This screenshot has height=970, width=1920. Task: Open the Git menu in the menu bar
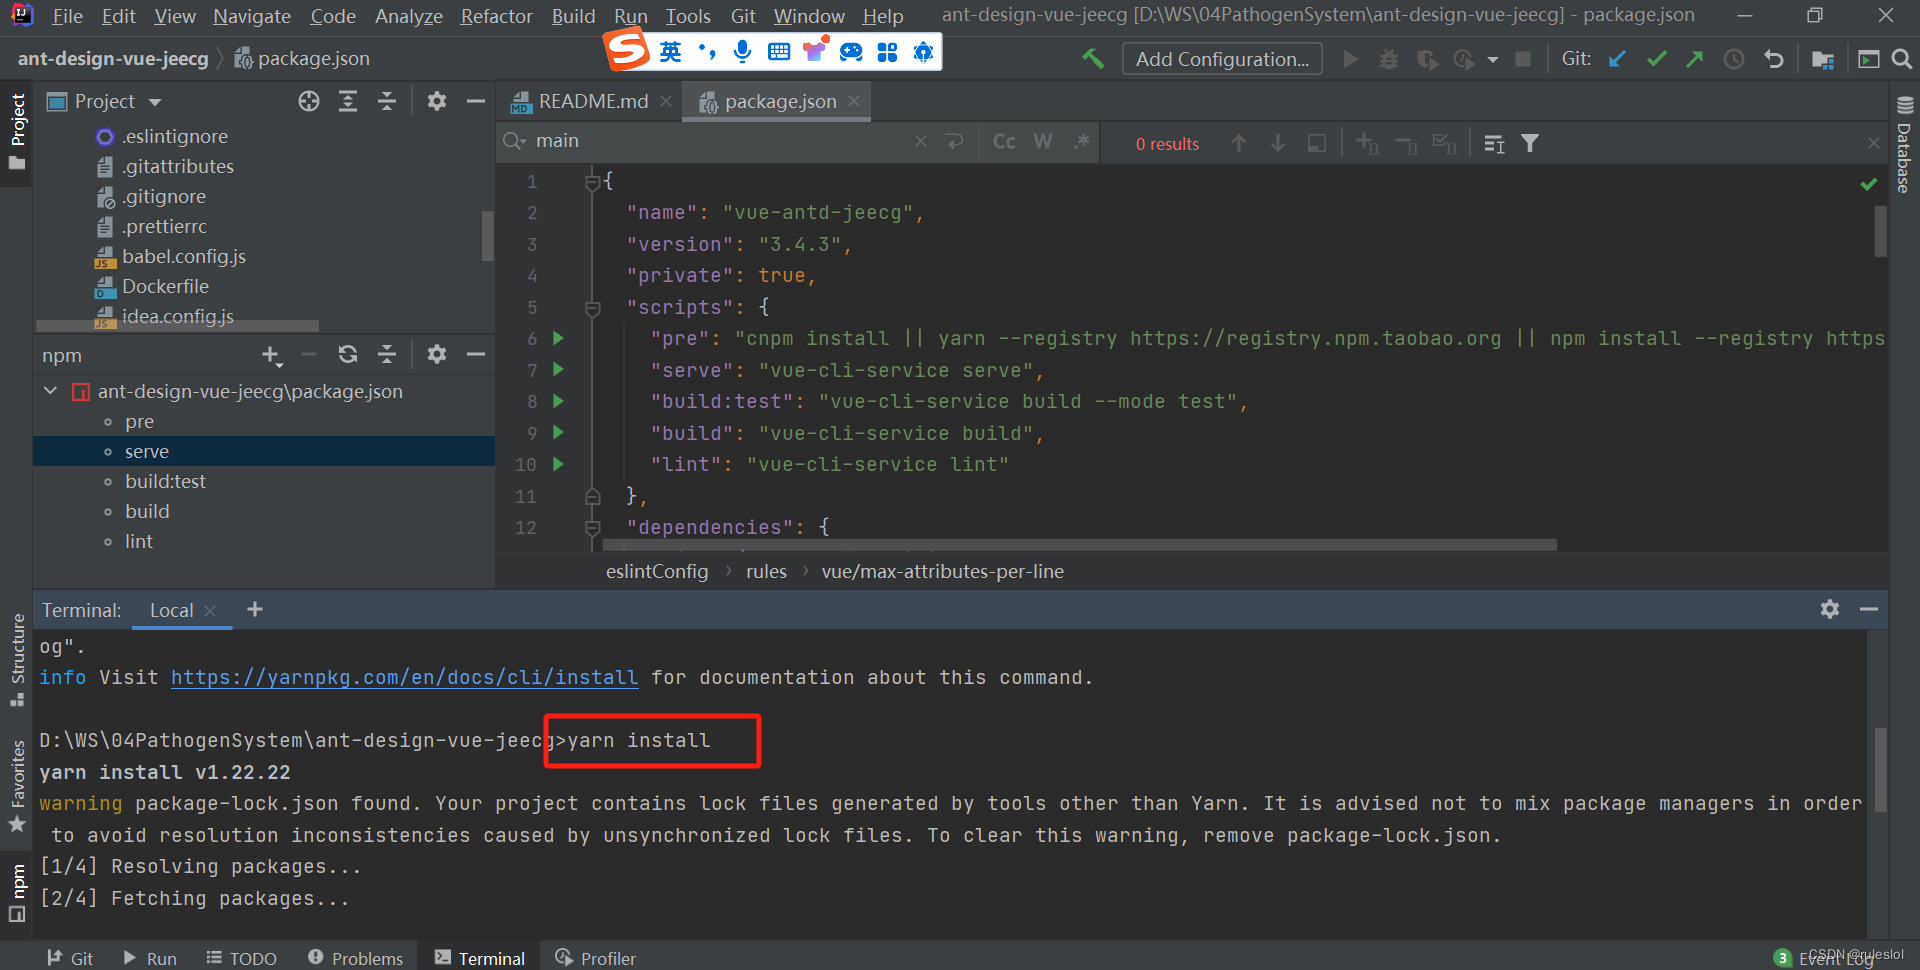click(742, 16)
